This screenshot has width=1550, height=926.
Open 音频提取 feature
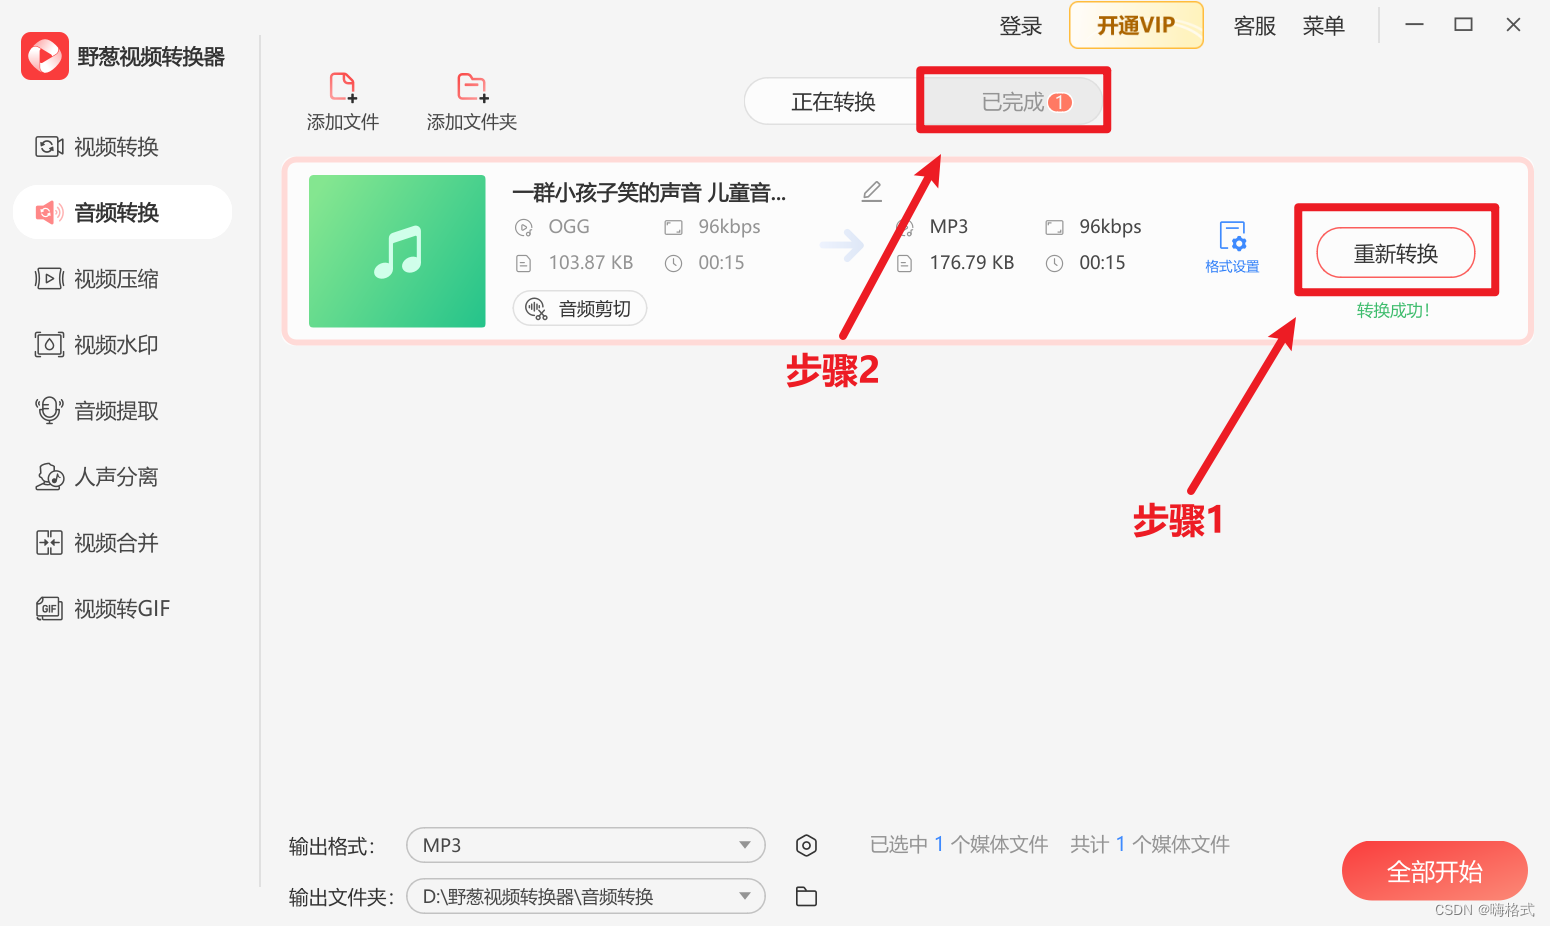(97, 411)
